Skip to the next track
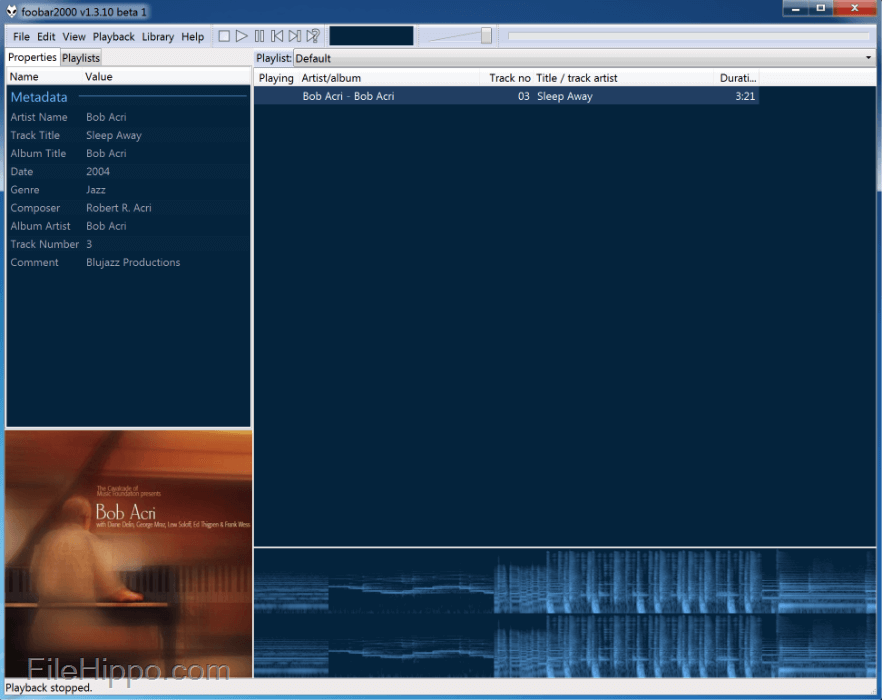The width and height of the screenshot is (882, 700). pyautogui.click(x=294, y=36)
